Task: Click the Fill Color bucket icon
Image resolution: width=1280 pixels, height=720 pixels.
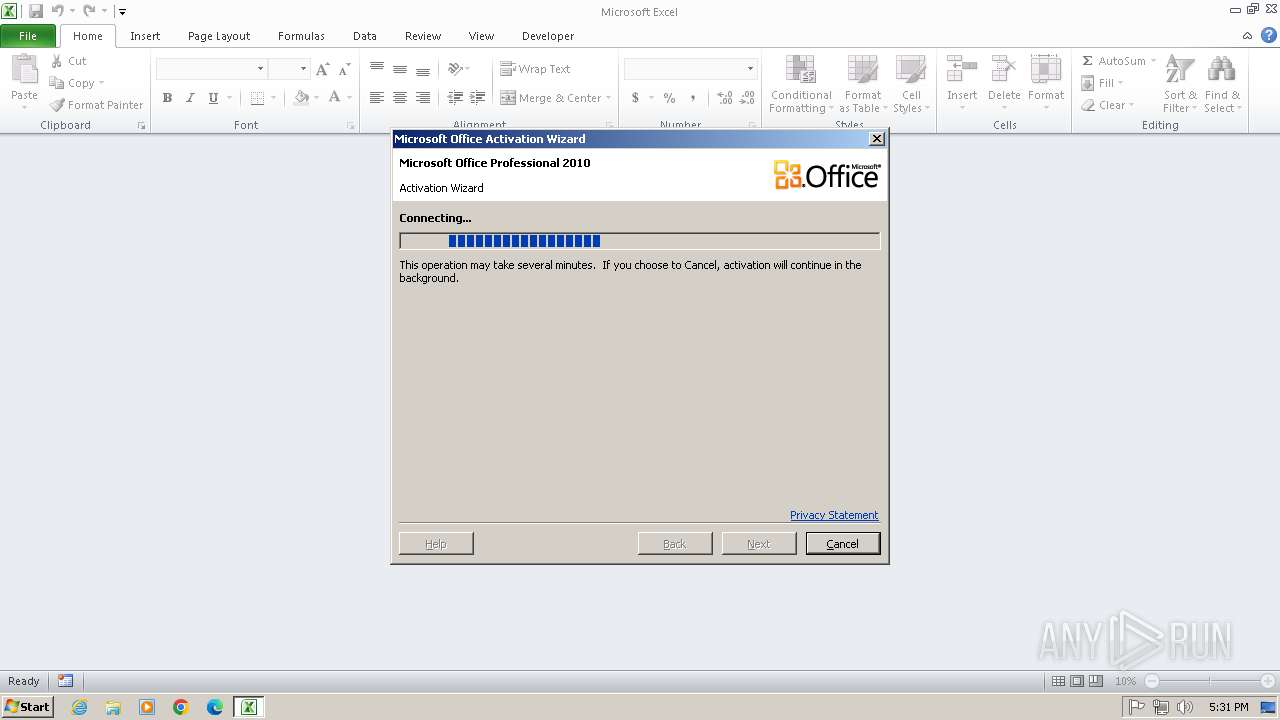Action: pos(301,98)
